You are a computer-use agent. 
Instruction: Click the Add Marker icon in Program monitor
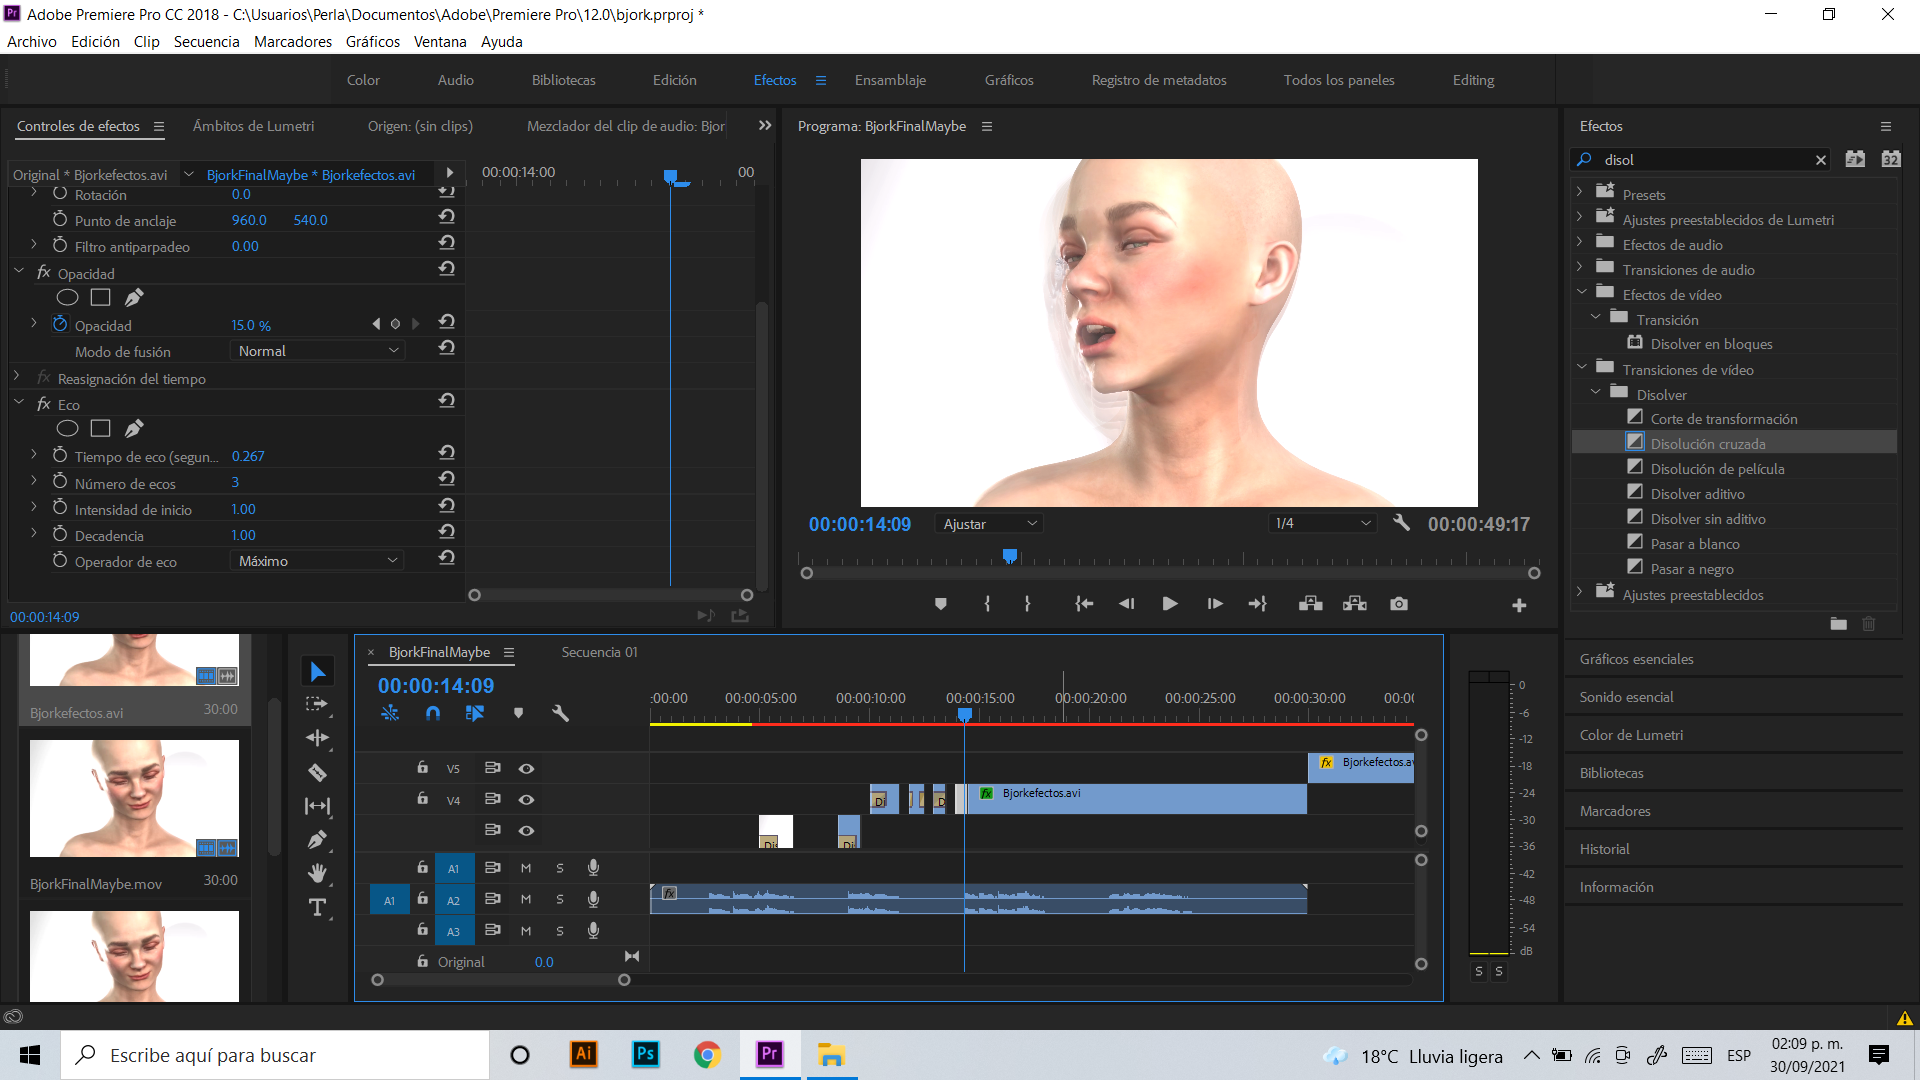pyautogui.click(x=941, y=604)
